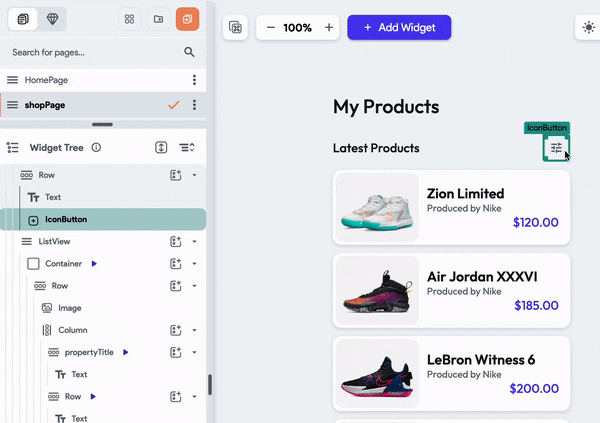This screenshot has height=423, width=600.
Task: Add child widget to top Row
Action: [176, 175]
